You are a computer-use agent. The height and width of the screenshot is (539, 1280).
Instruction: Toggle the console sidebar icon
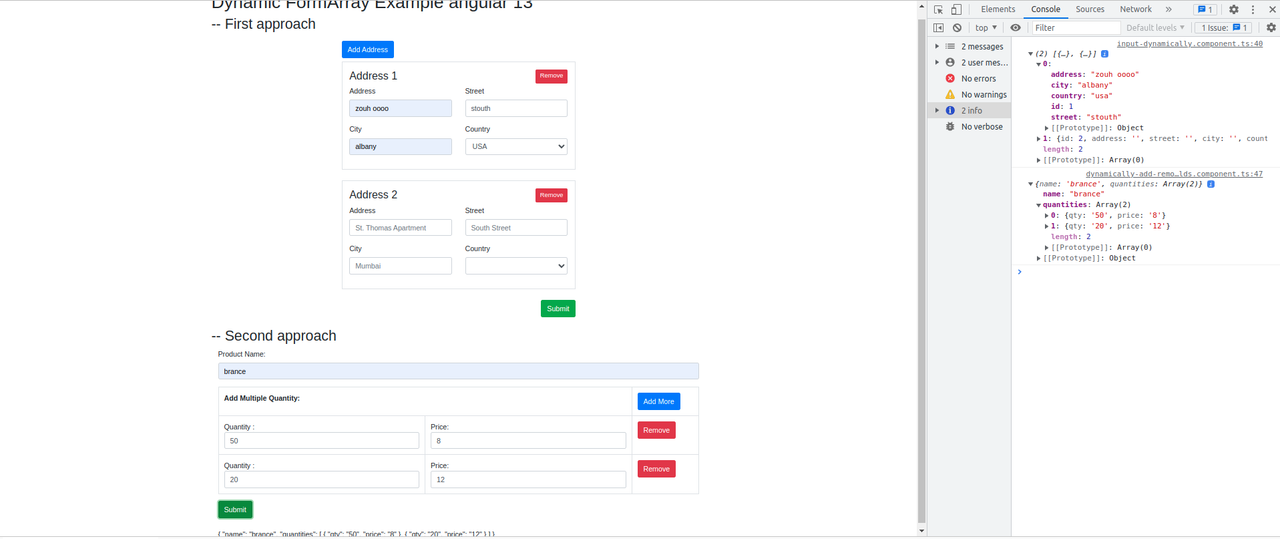click(938, 28)
